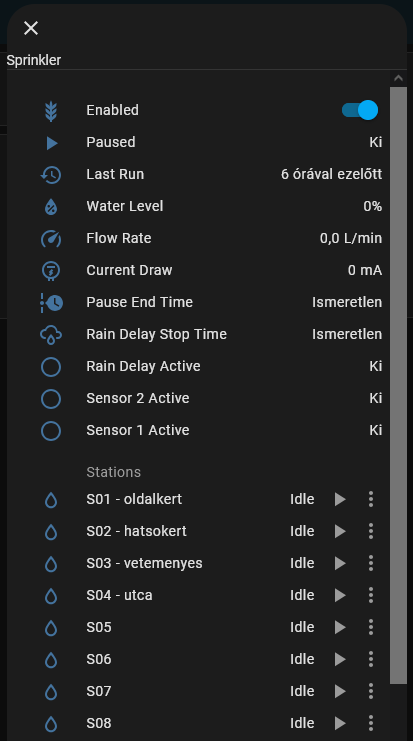
Task: Click the water drop icon for S01 - oldalkert
Action: pos(51,500)
